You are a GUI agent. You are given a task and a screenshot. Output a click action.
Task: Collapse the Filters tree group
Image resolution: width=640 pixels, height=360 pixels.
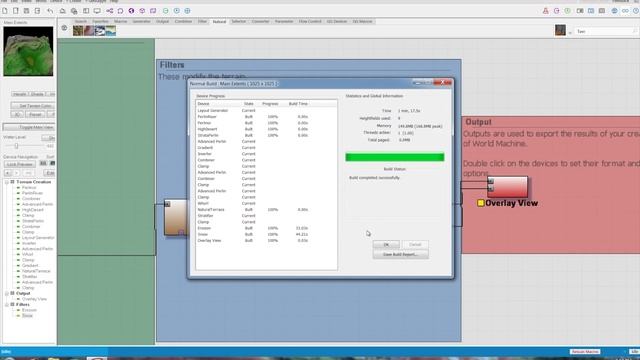[7, 304]
